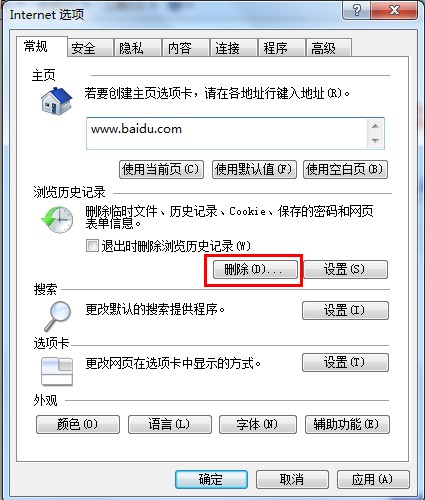425x500 pixels.
Task: Click the homepage address box up arrow
Action: (x=375, y=126)
